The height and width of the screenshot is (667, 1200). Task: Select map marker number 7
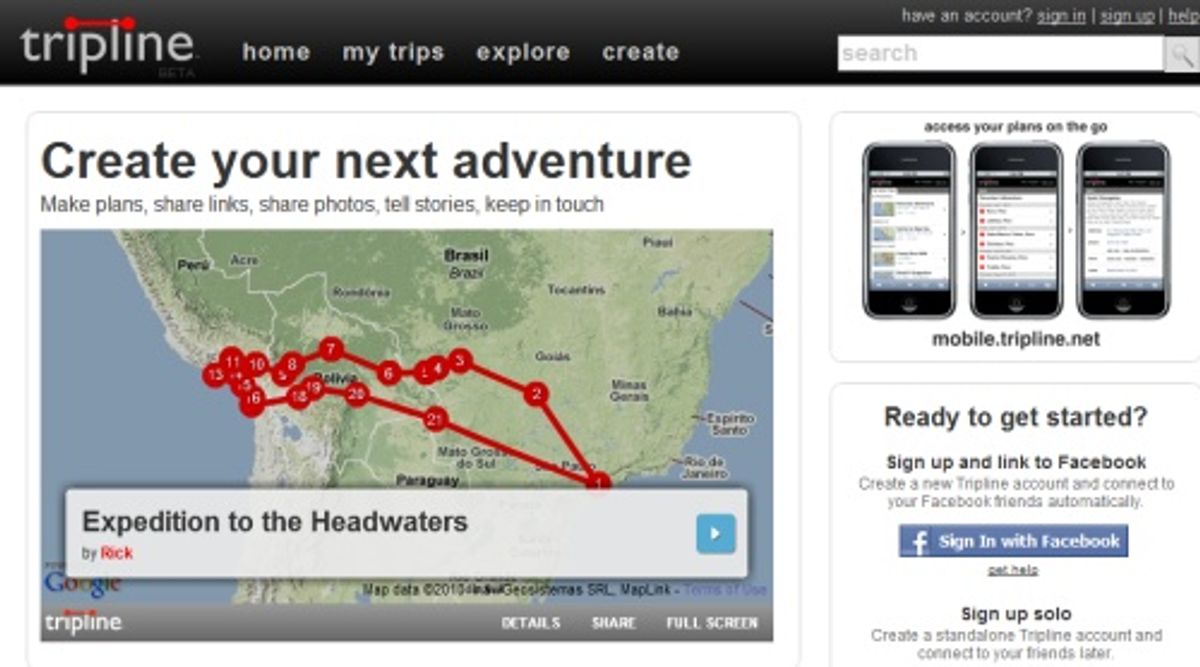tap(331, 350)
